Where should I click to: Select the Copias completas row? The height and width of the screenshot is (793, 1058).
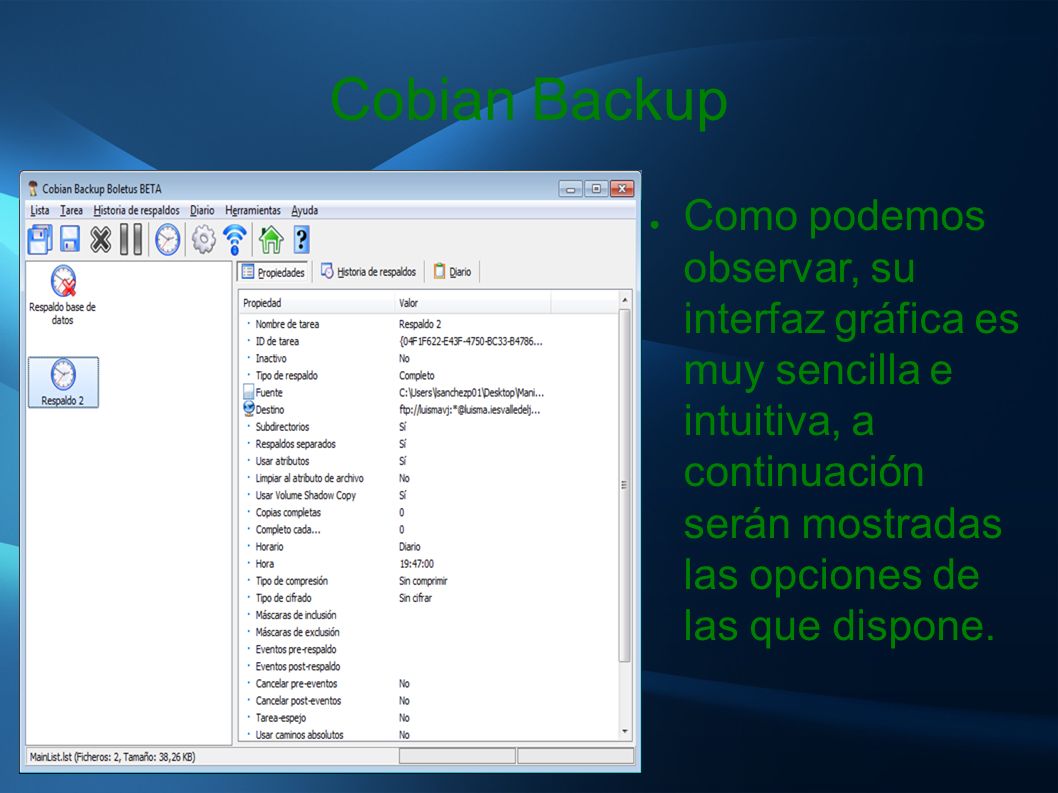click(428, 512)
